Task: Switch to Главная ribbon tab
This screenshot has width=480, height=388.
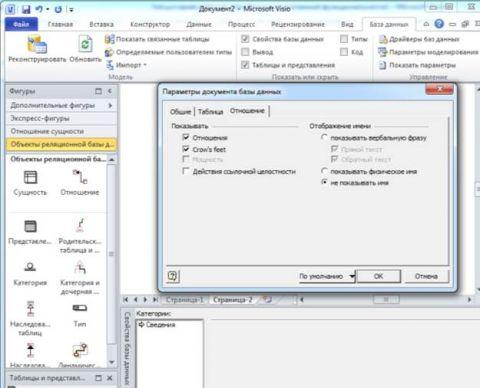Action: click(x=60, y=24)
